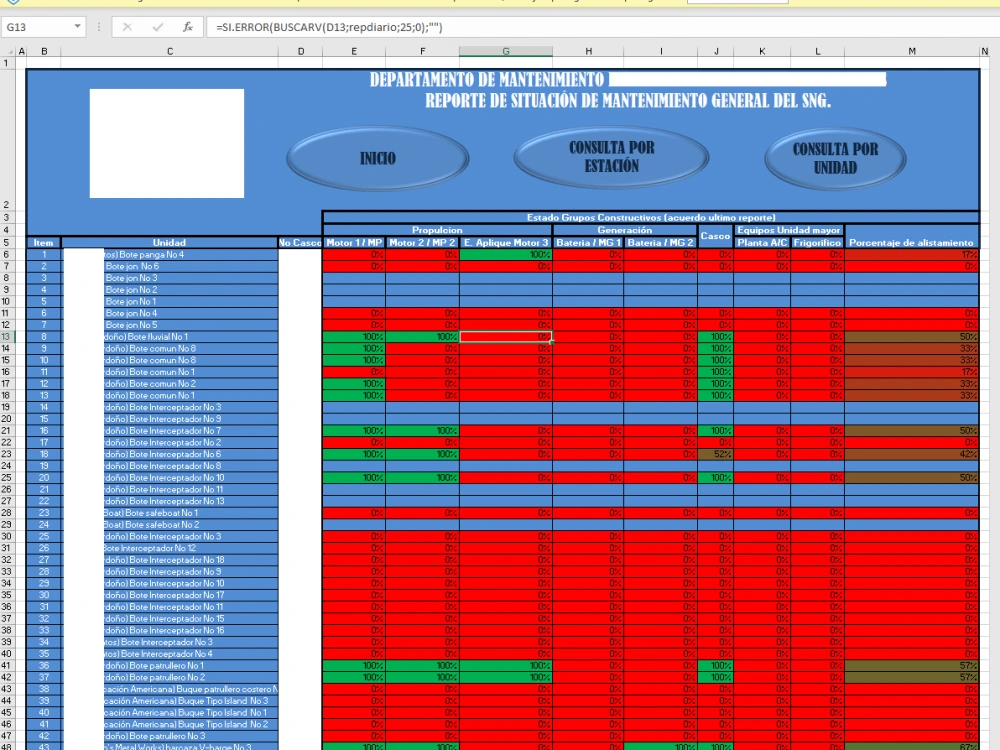Click the 'Casco' merged heading cell
This screenshot has width=1000, height=750.
(716, 236)
